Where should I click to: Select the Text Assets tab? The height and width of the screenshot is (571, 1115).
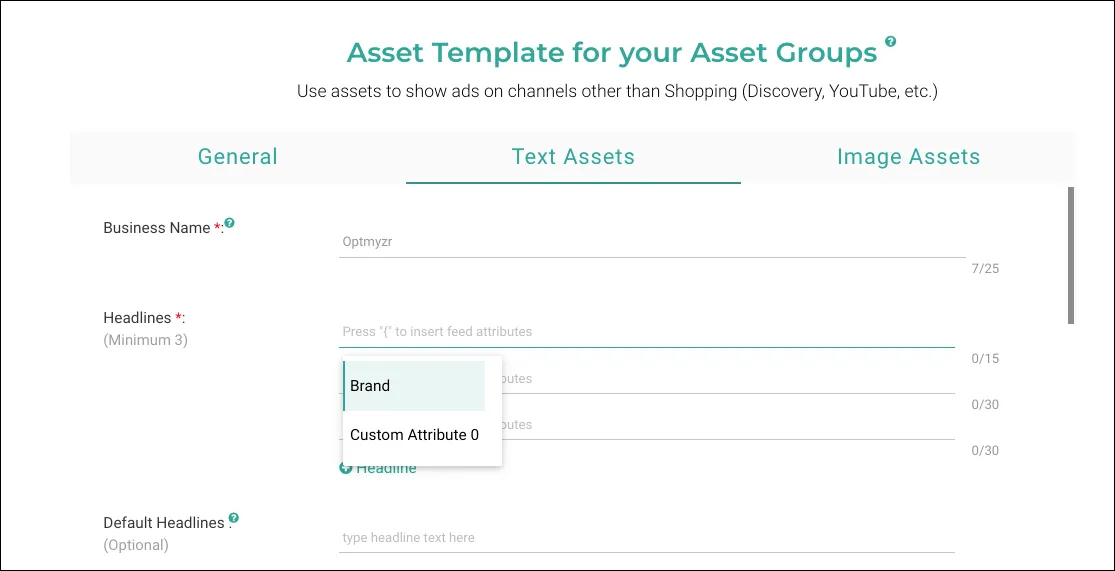[x=573, y=157]
